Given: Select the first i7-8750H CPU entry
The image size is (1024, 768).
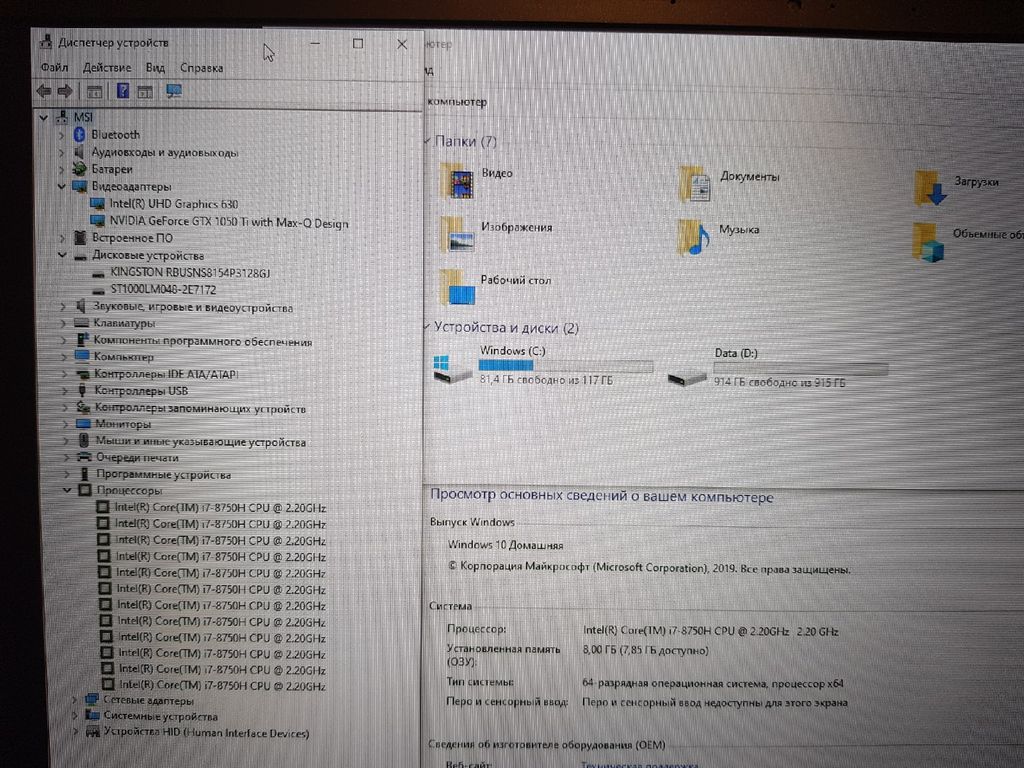Looking at the screenshot, I should (220, 507).
